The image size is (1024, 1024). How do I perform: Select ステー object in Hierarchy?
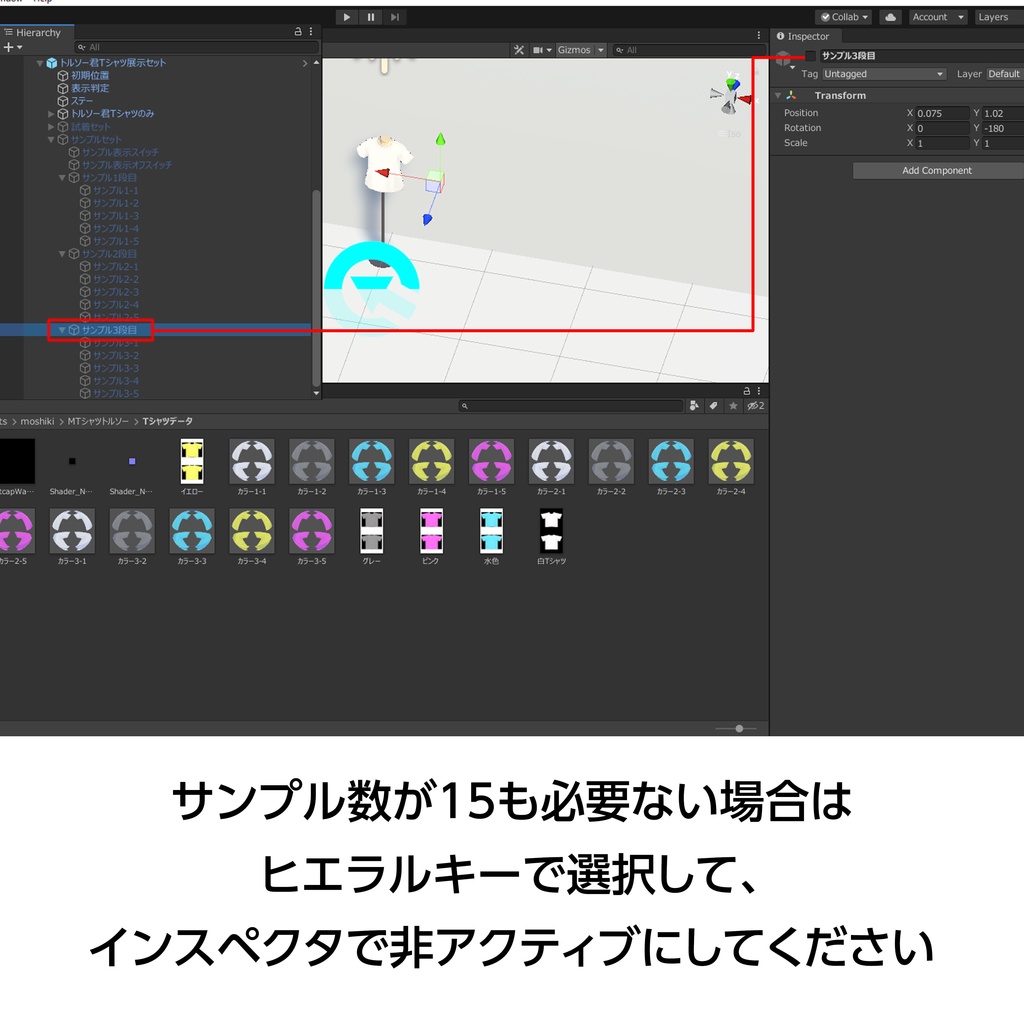pos(82,101)
